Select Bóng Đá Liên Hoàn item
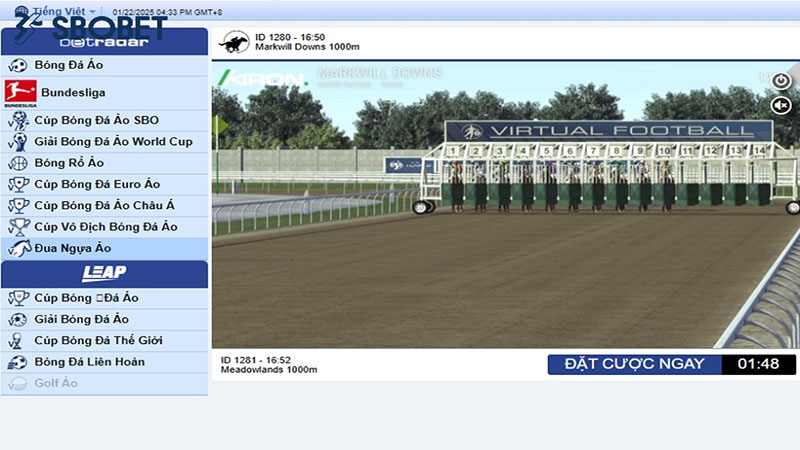Image resolution: width=800 pixels, height=450 pixels. (105, 362)
